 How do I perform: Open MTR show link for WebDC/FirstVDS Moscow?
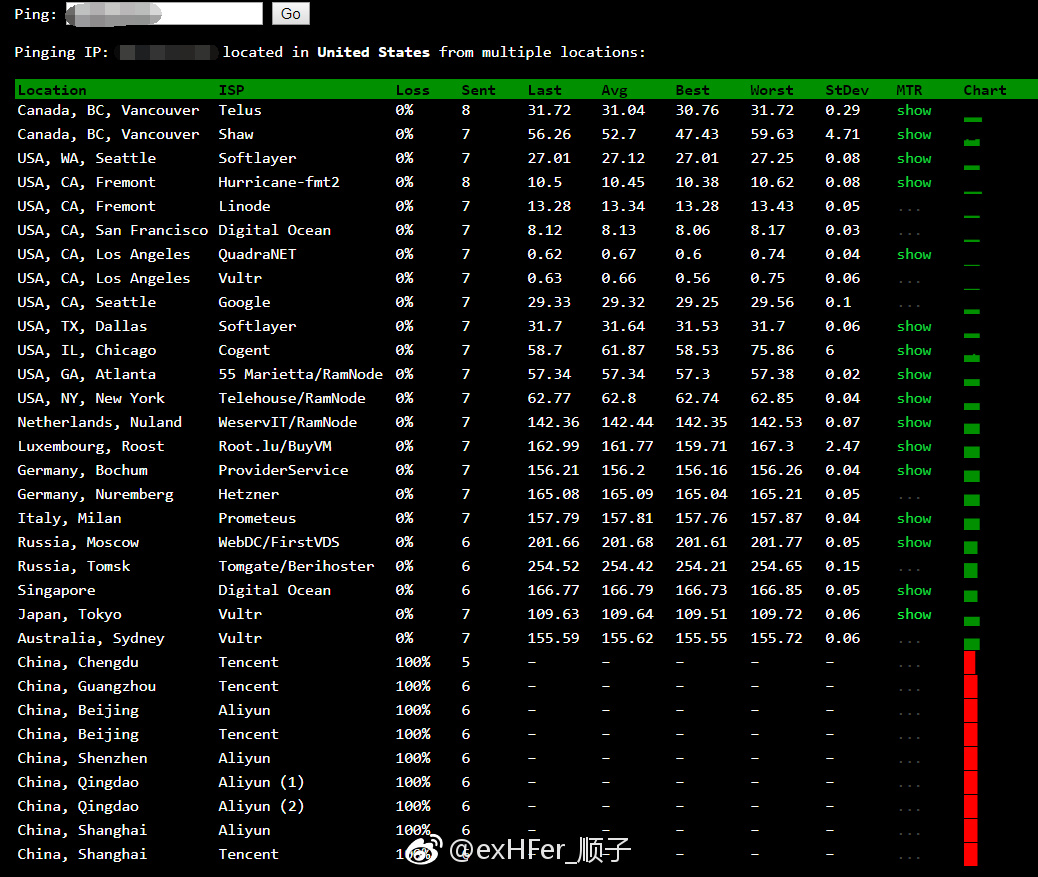914,542
